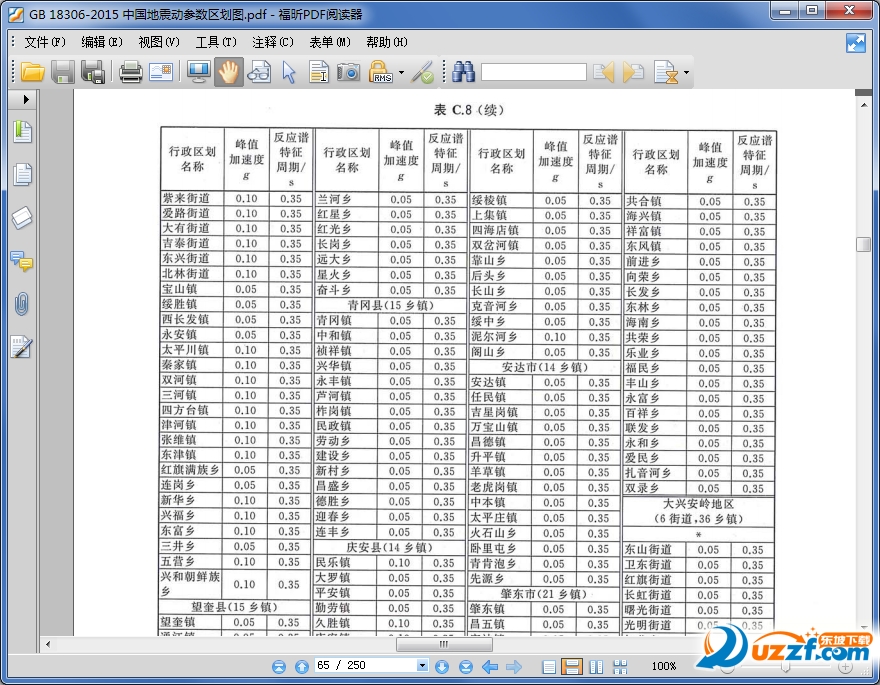Click the Snapshot camera tool
Viewport: 880px width, 685px height.
pos(348,72)
